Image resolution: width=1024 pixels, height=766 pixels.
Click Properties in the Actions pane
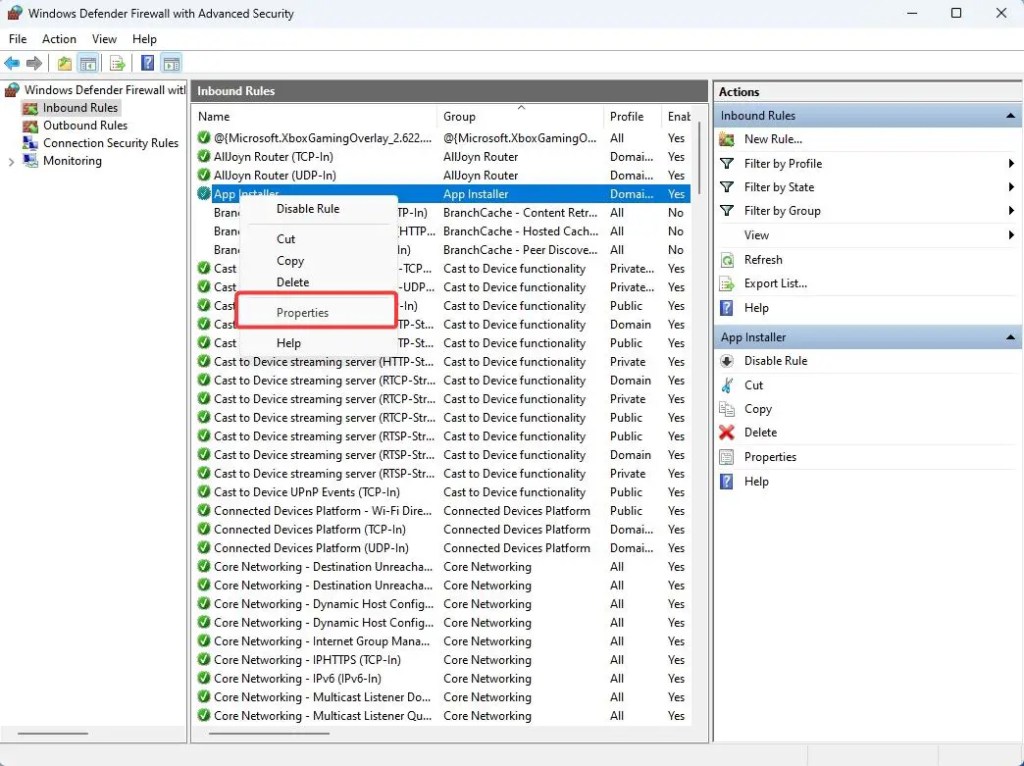pyautogui.click(x=770, y=457)
